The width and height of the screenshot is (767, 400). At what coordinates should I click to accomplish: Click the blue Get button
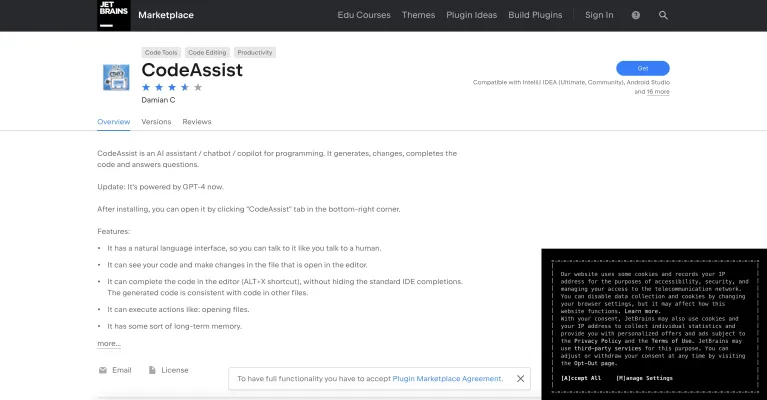(643, 68)
